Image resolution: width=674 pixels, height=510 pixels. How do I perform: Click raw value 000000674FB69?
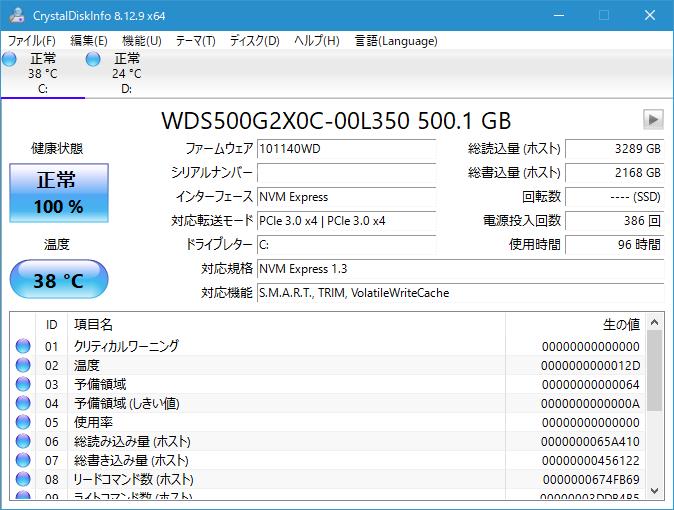point(591,479)
